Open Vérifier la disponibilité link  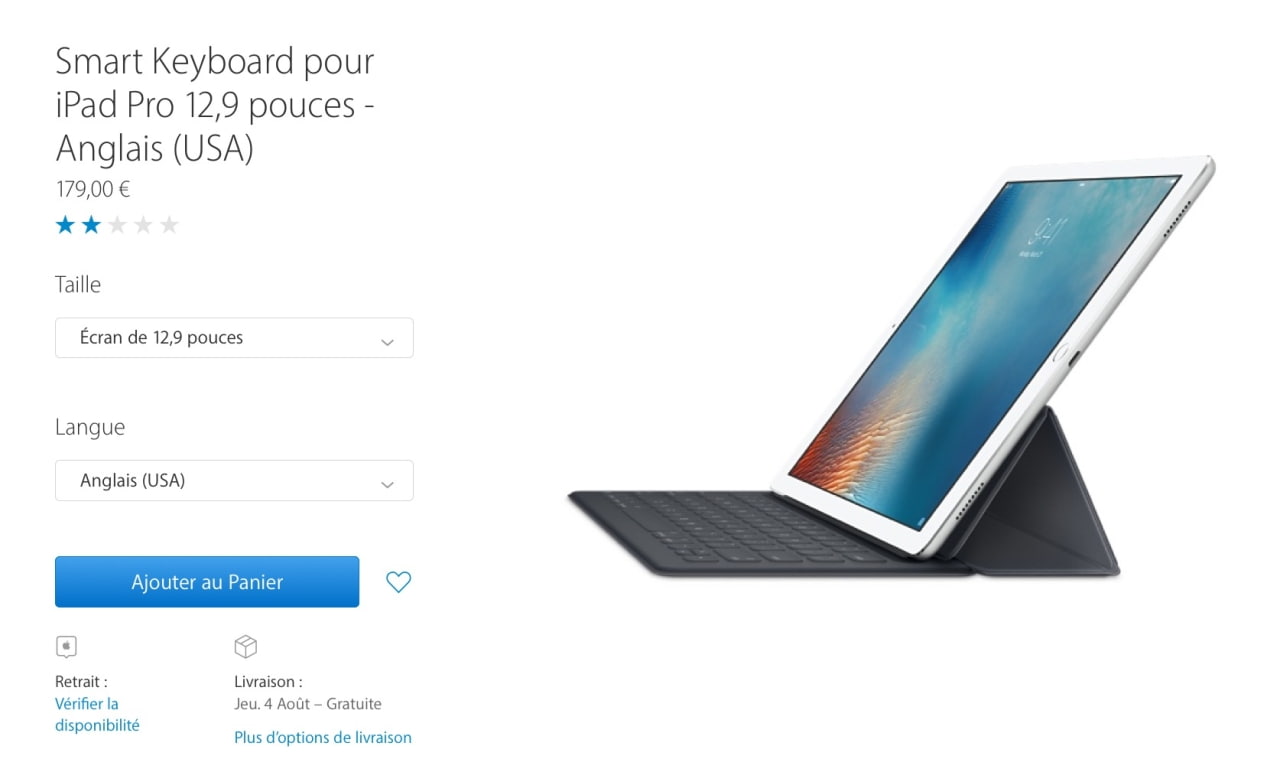[97, 715]
